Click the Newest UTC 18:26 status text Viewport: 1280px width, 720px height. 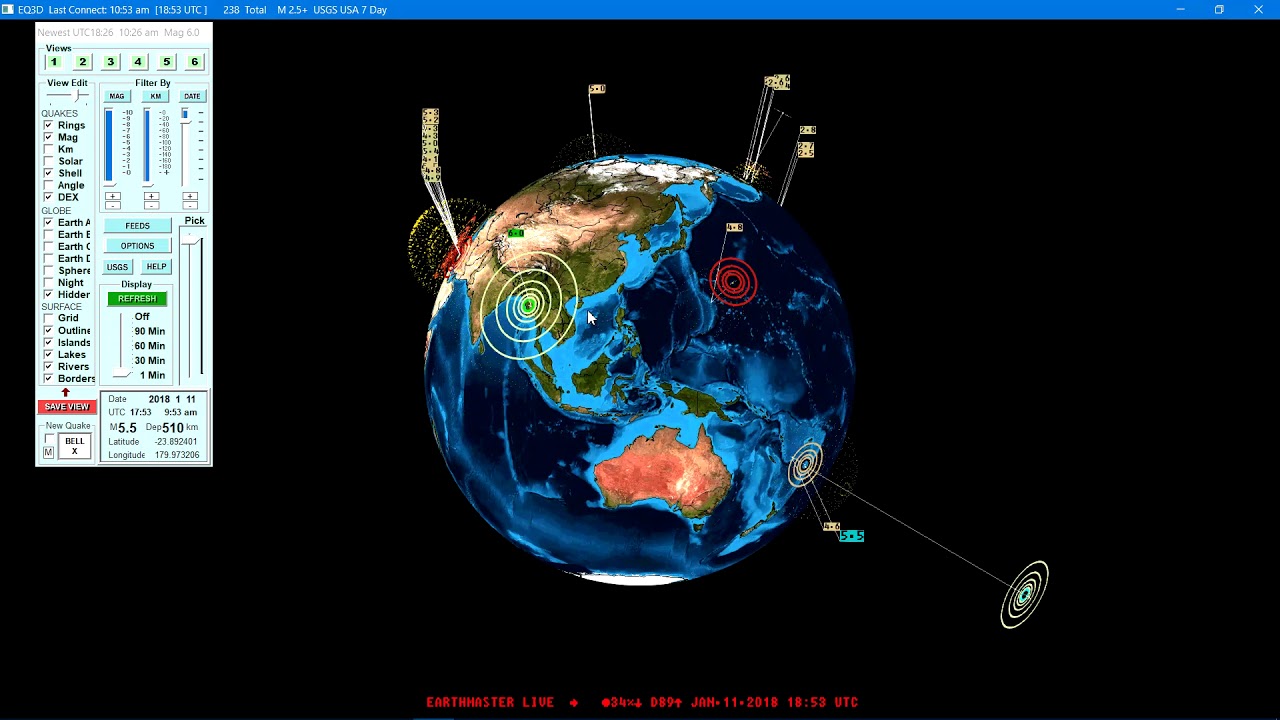pyautogui.click(x=119, y=32)
